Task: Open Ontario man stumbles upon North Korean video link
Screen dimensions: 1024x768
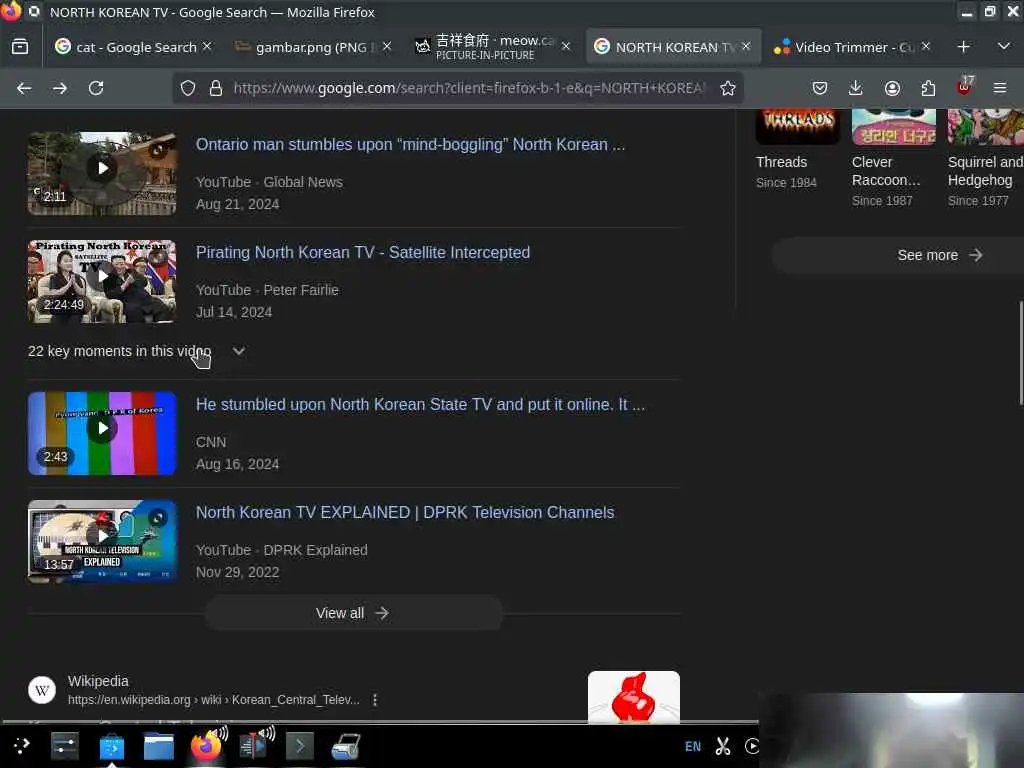Action: [410, 144]
